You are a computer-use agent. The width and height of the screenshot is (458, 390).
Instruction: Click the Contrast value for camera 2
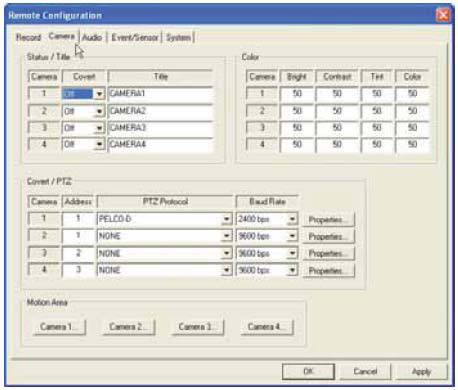337,111
